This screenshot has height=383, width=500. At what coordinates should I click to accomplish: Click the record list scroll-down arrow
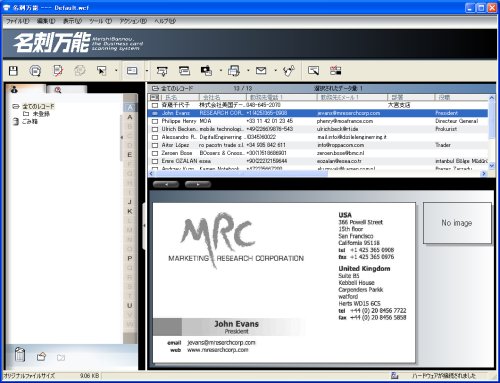tap(491, 166)
